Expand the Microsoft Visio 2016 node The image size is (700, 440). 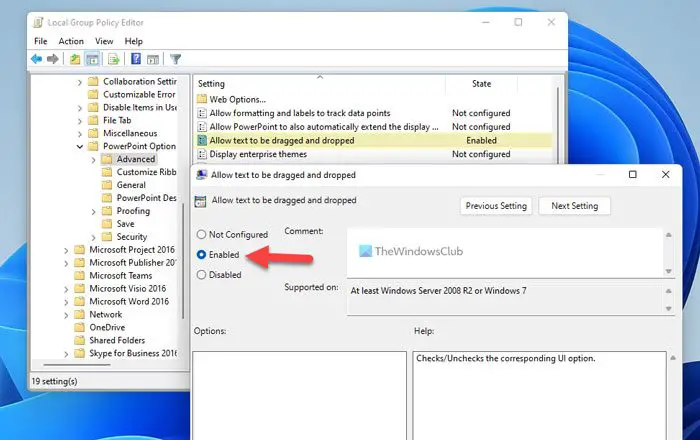click(66, 289)
